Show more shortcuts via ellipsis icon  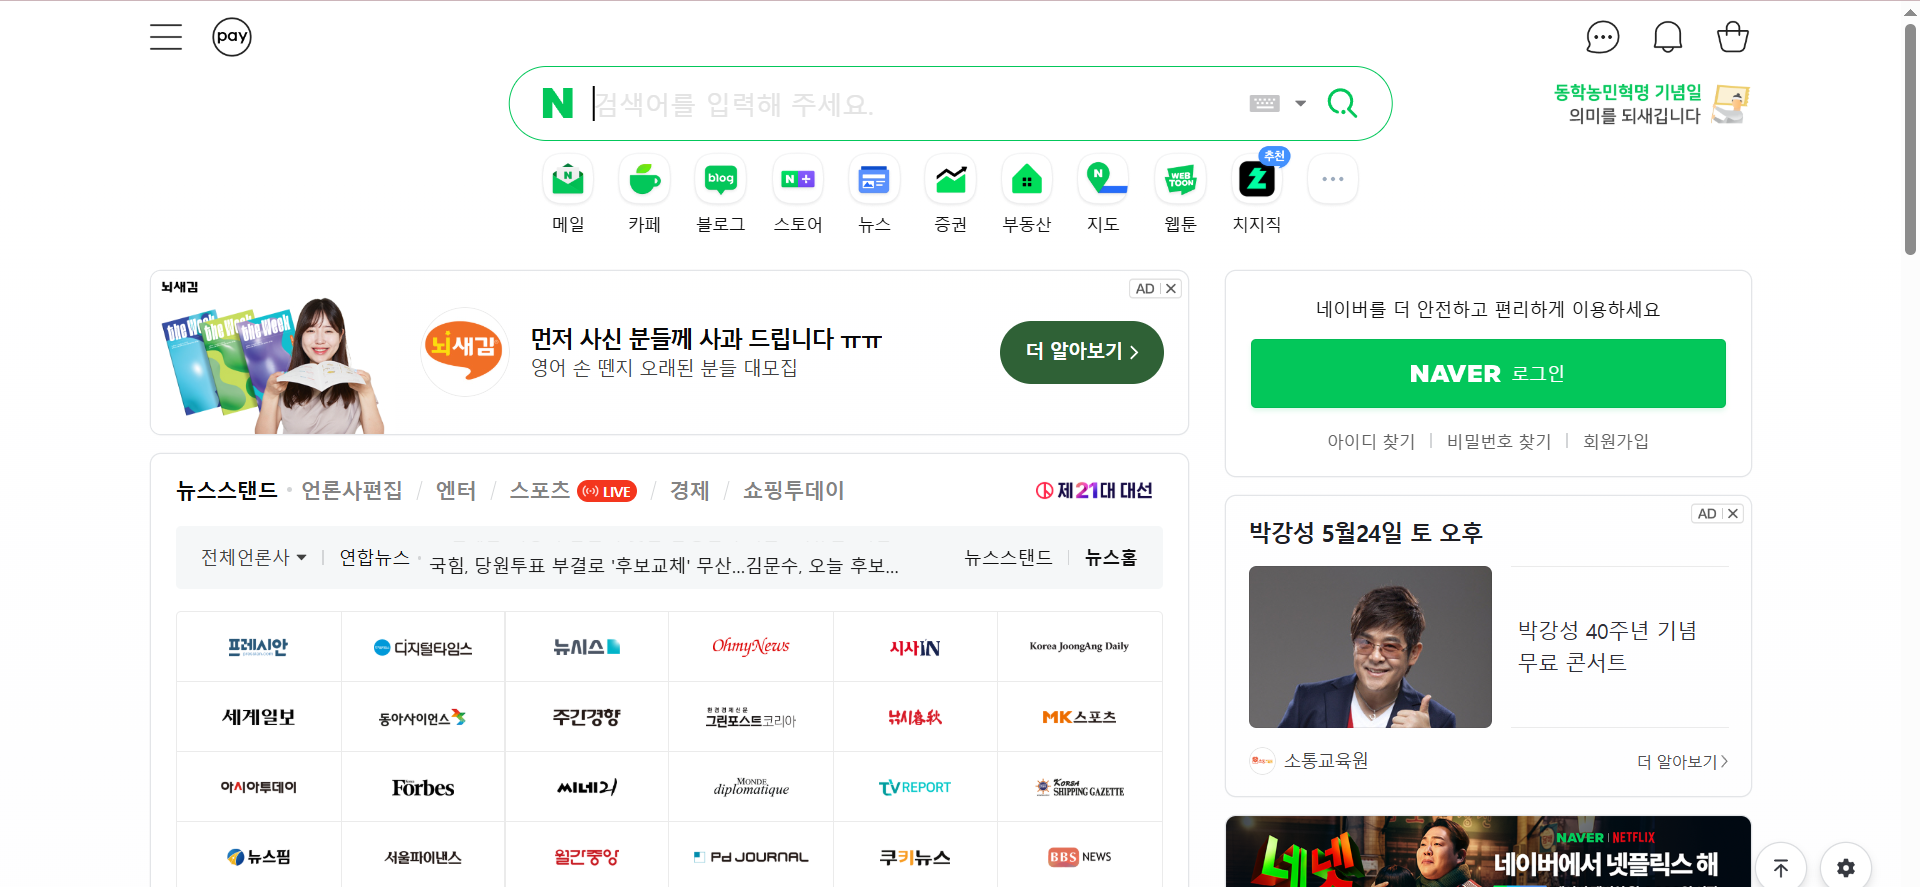point(1333,180)
